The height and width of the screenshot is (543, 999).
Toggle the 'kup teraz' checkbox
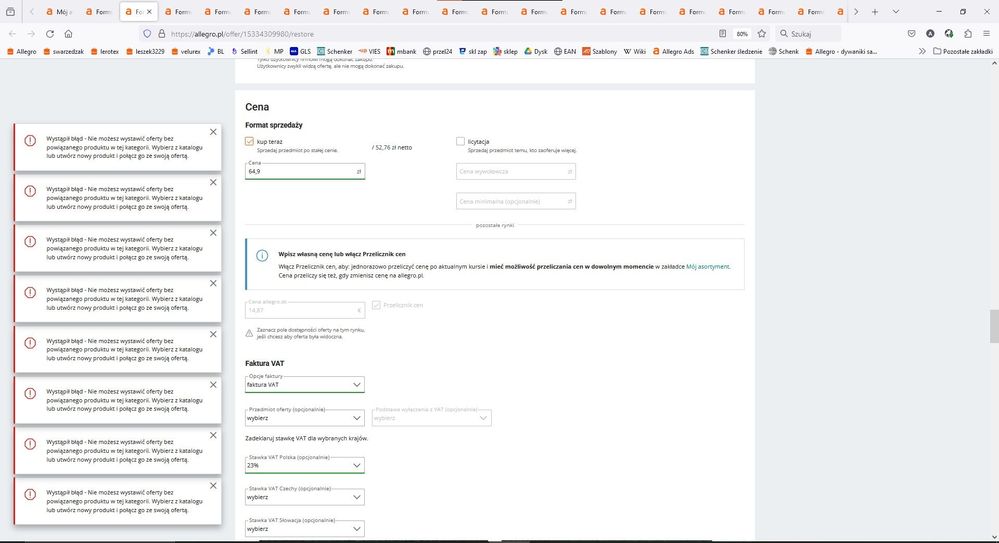(250, 142)
